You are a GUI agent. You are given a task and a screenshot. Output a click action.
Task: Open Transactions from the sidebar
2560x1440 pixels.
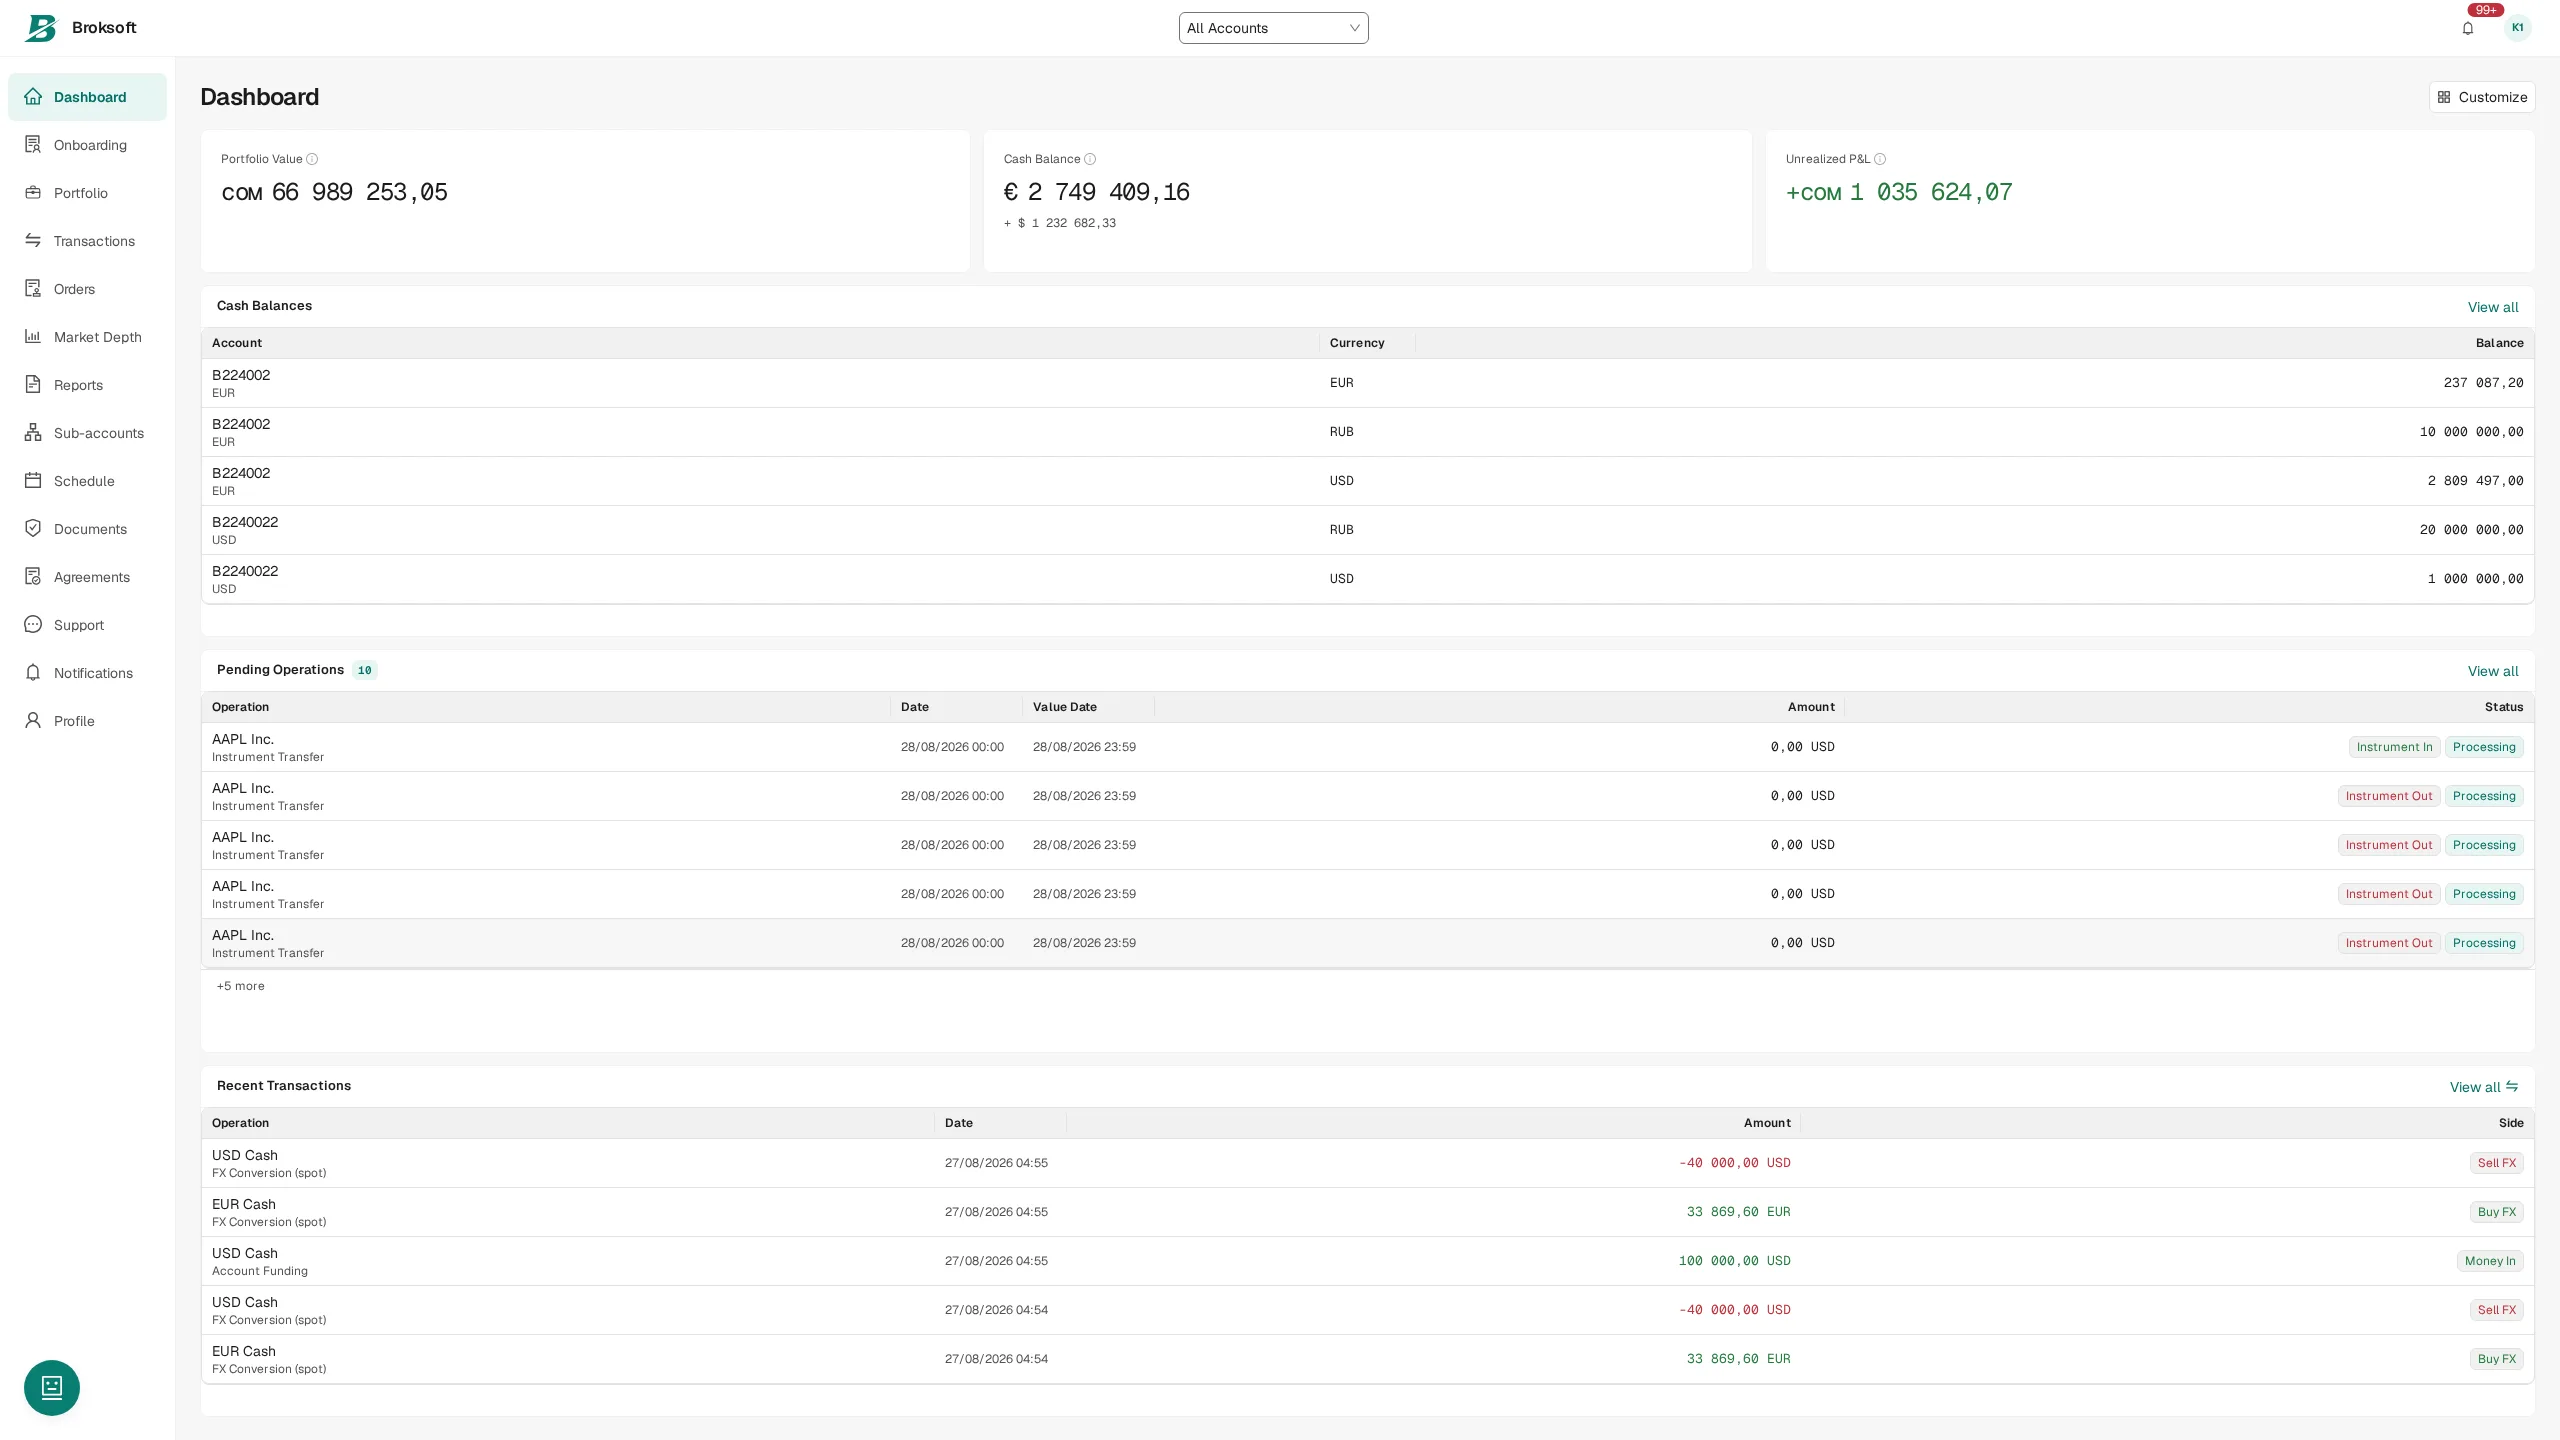click(87, 241)
